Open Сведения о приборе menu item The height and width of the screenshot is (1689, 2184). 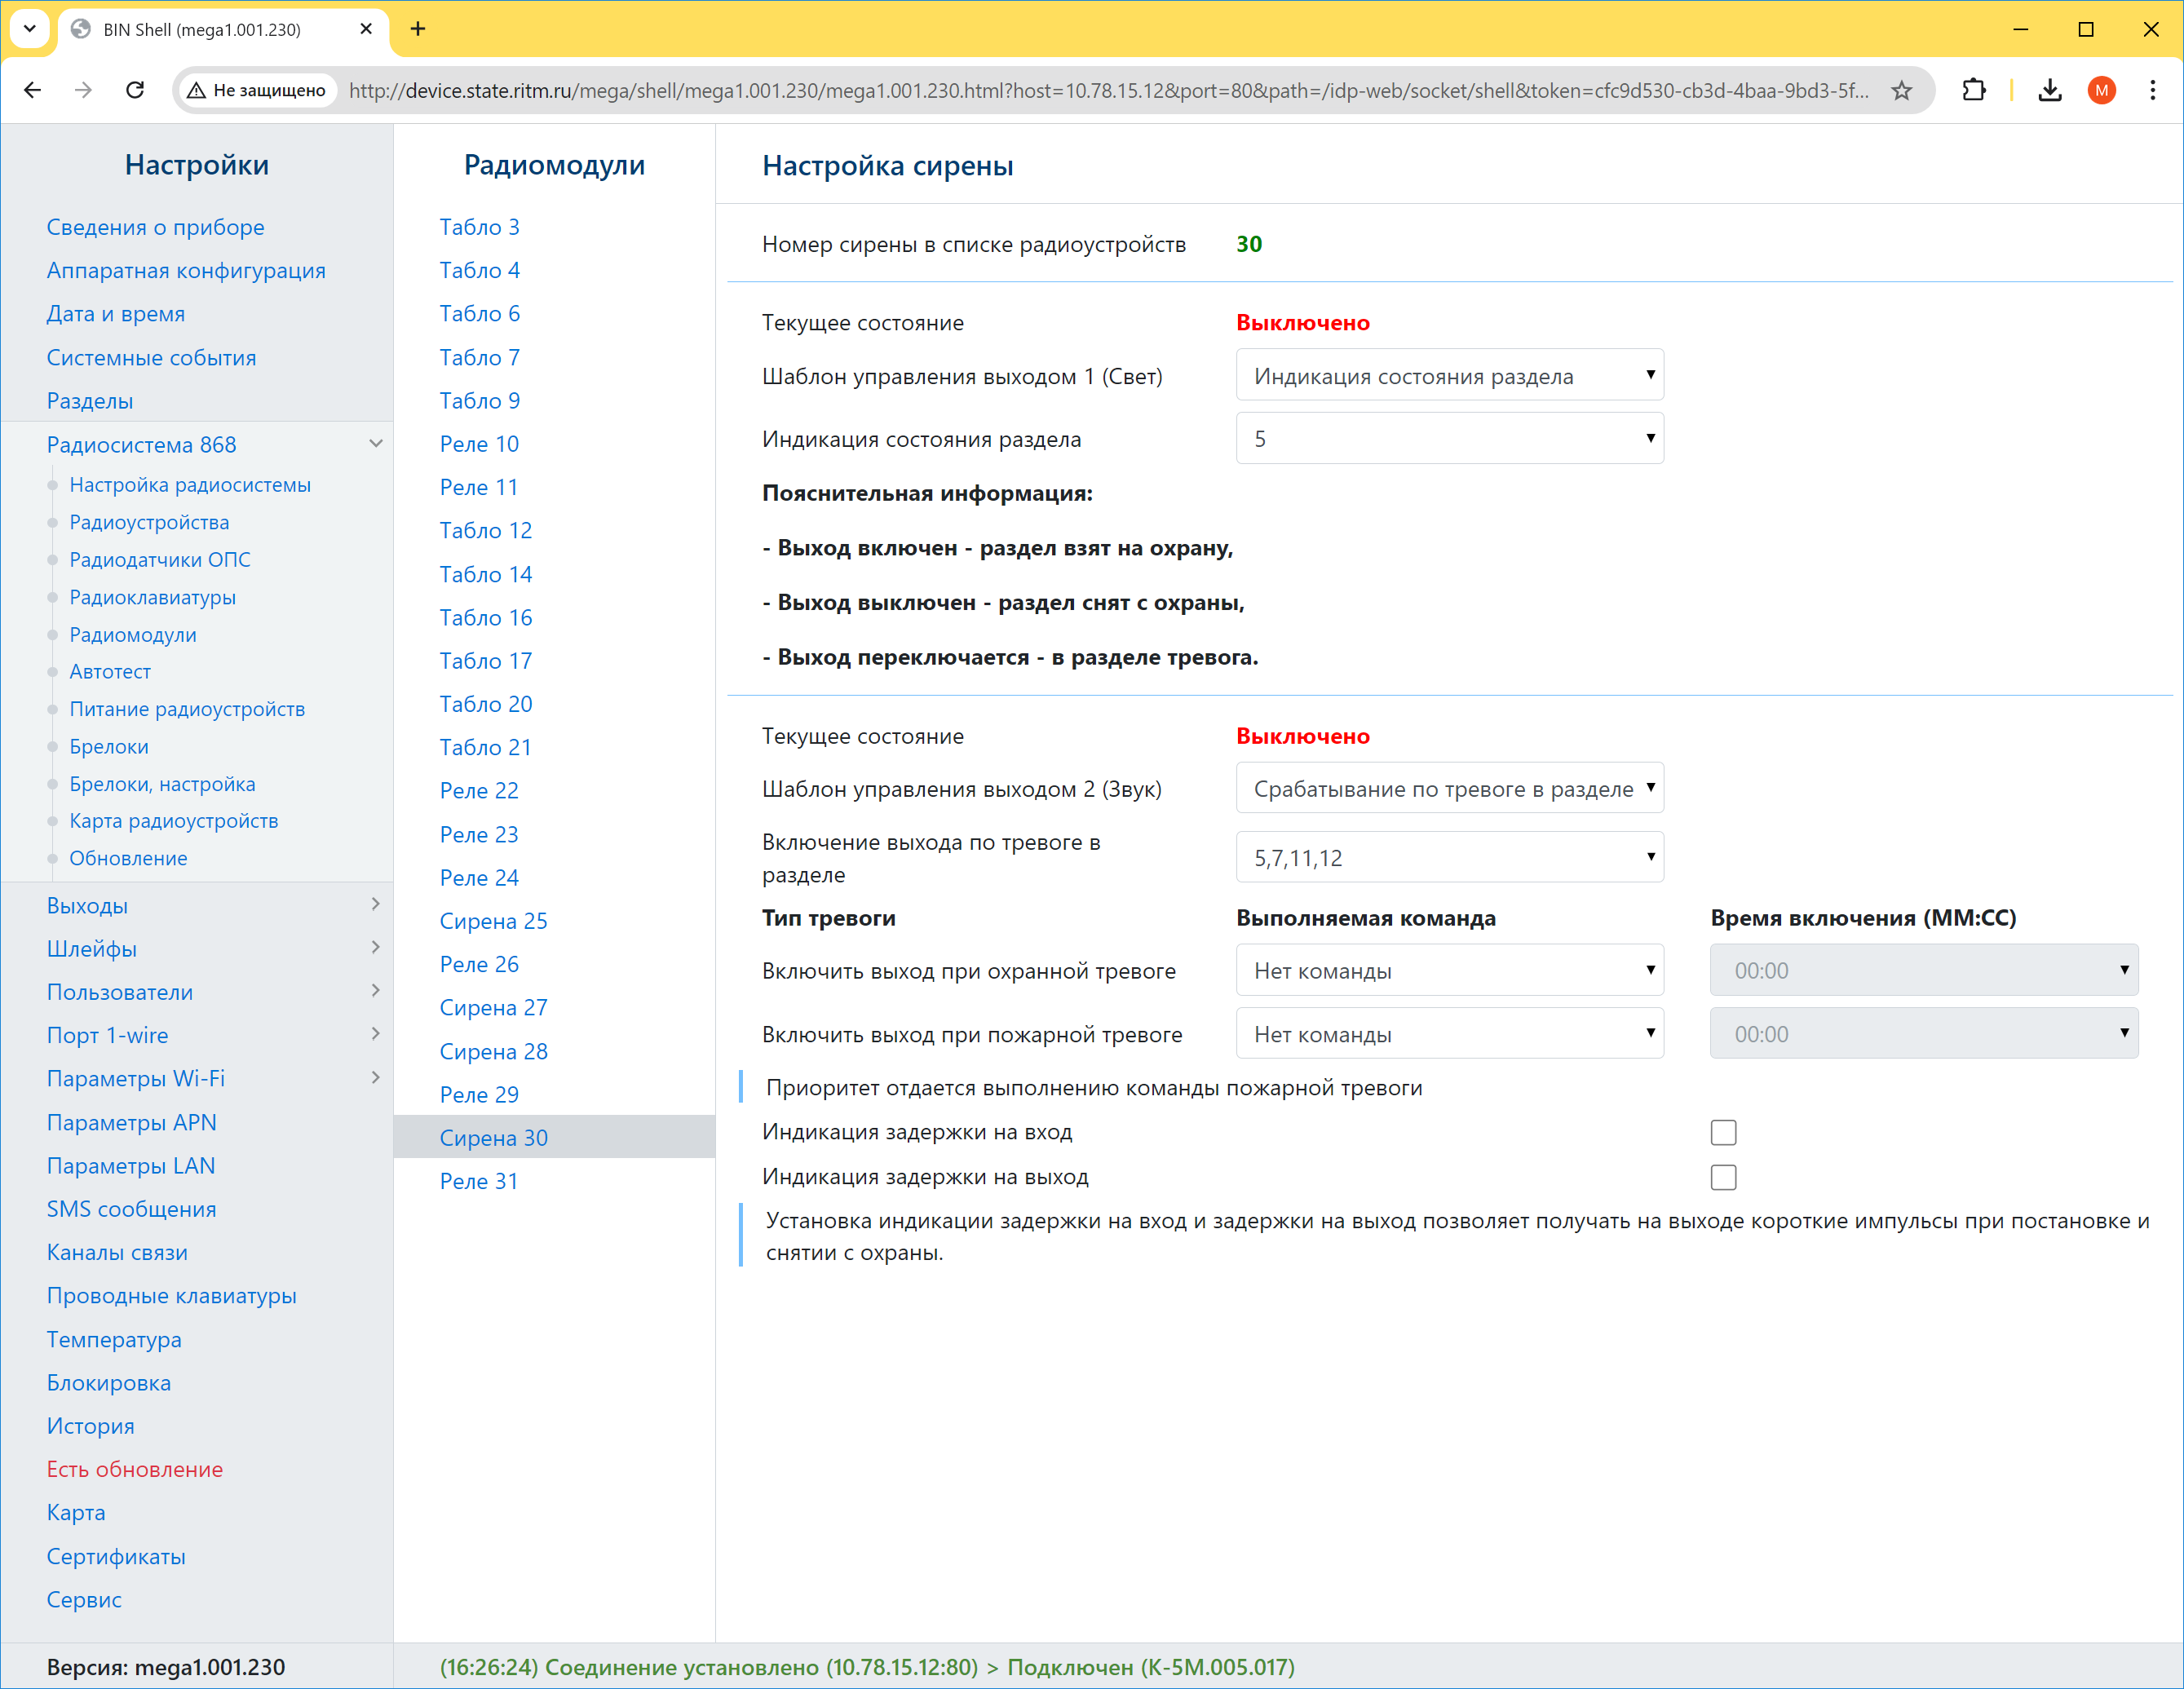(x=155, y=227)
